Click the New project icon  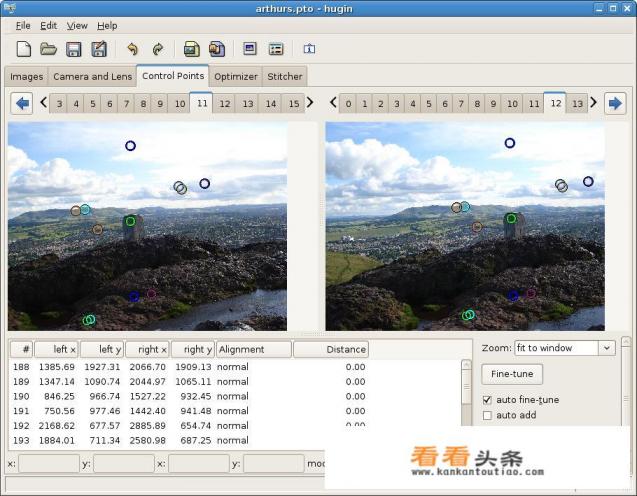pos(24,49)
